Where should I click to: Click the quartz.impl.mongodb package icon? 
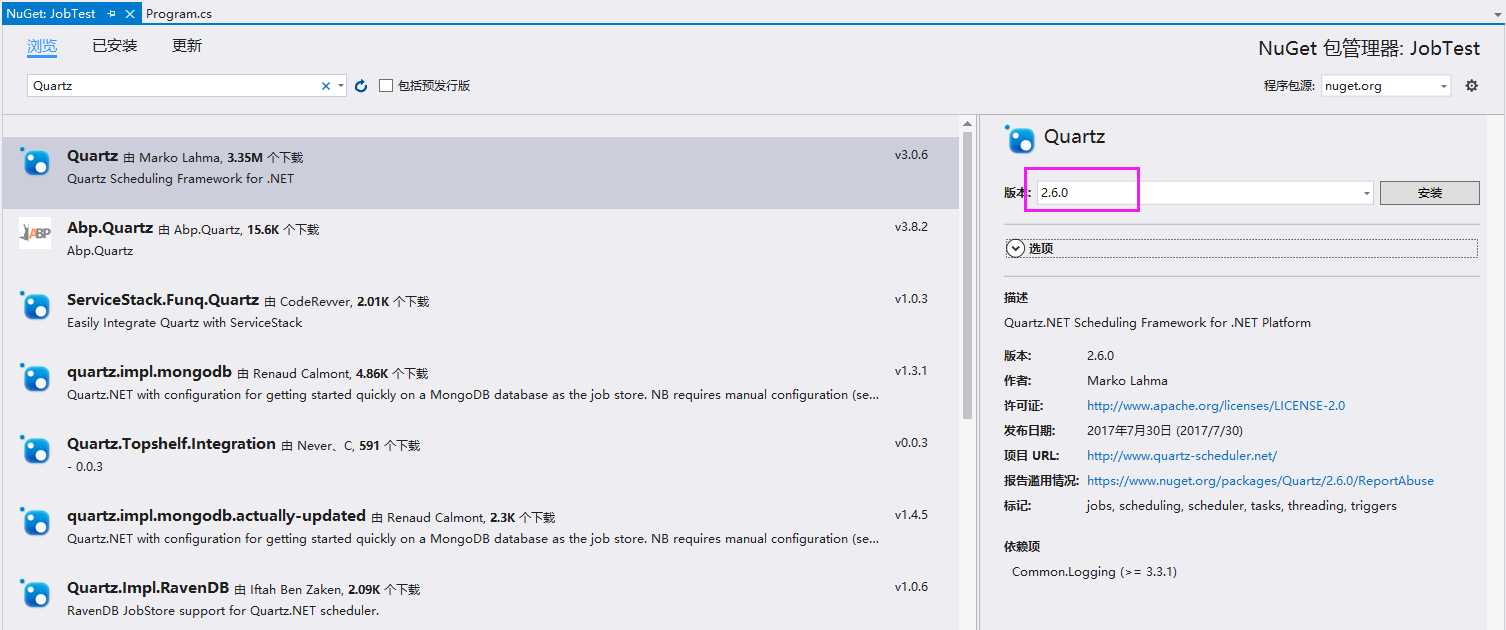pyautogui.click(x=35, y=378)
